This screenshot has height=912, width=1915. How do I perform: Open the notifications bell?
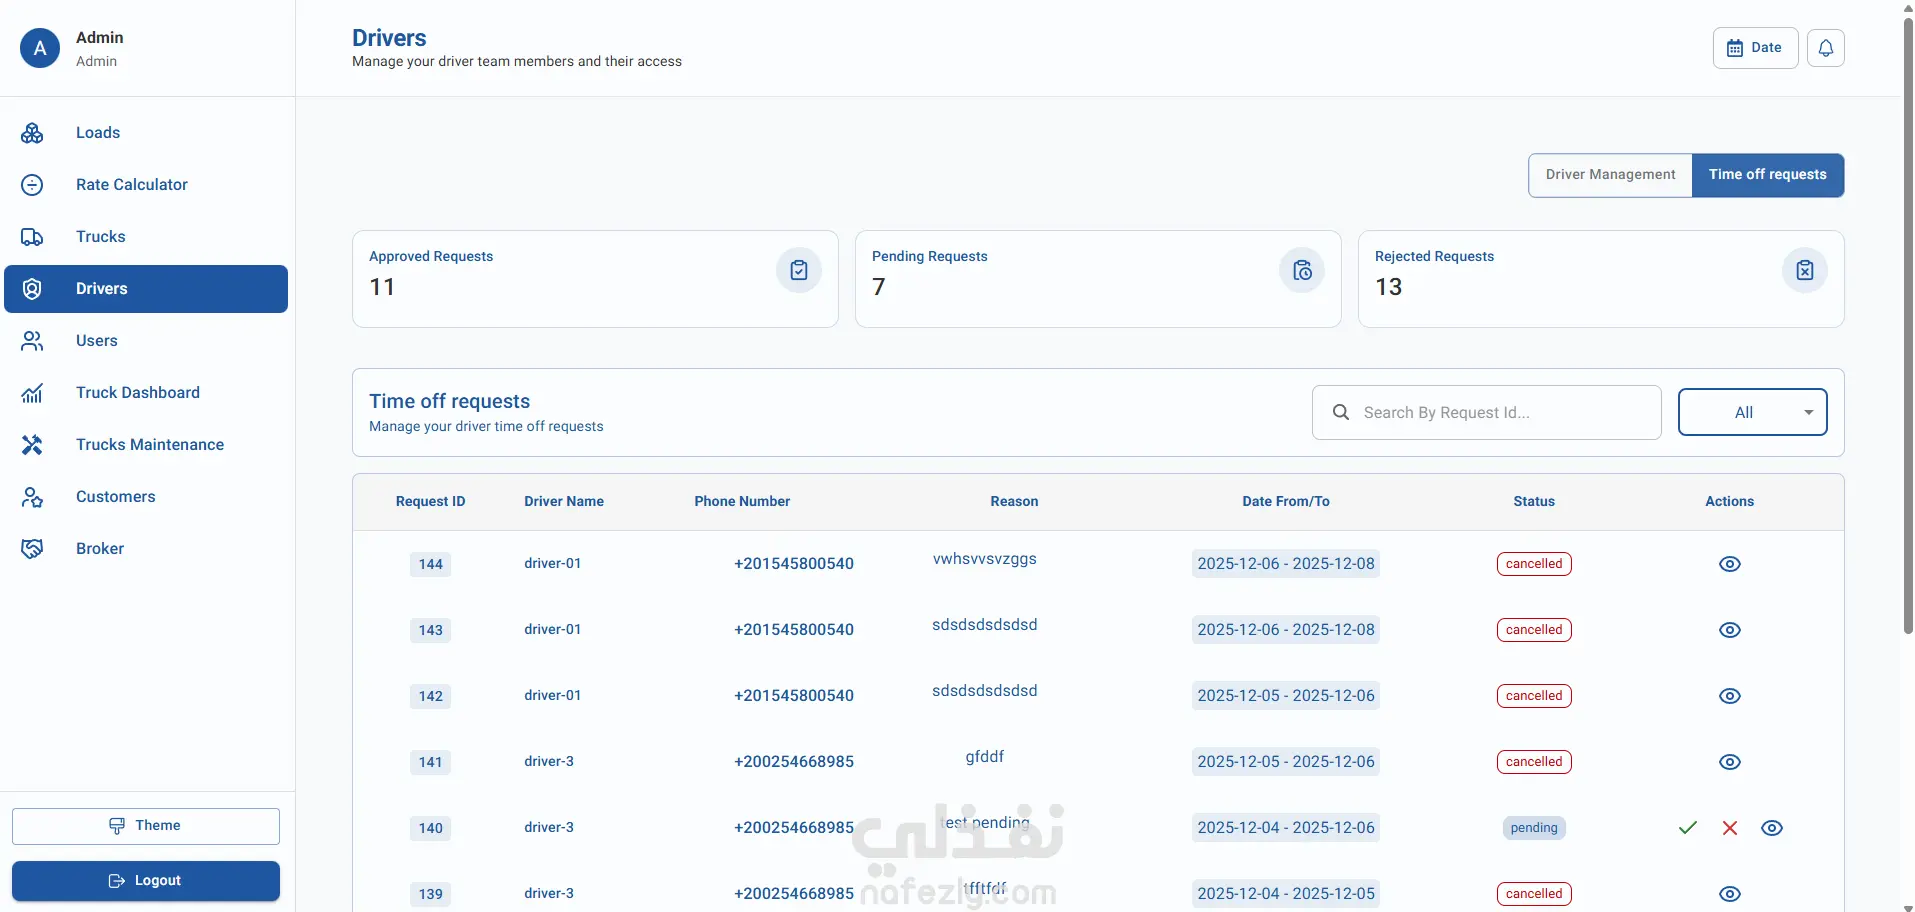click(x=1825, y=48)
